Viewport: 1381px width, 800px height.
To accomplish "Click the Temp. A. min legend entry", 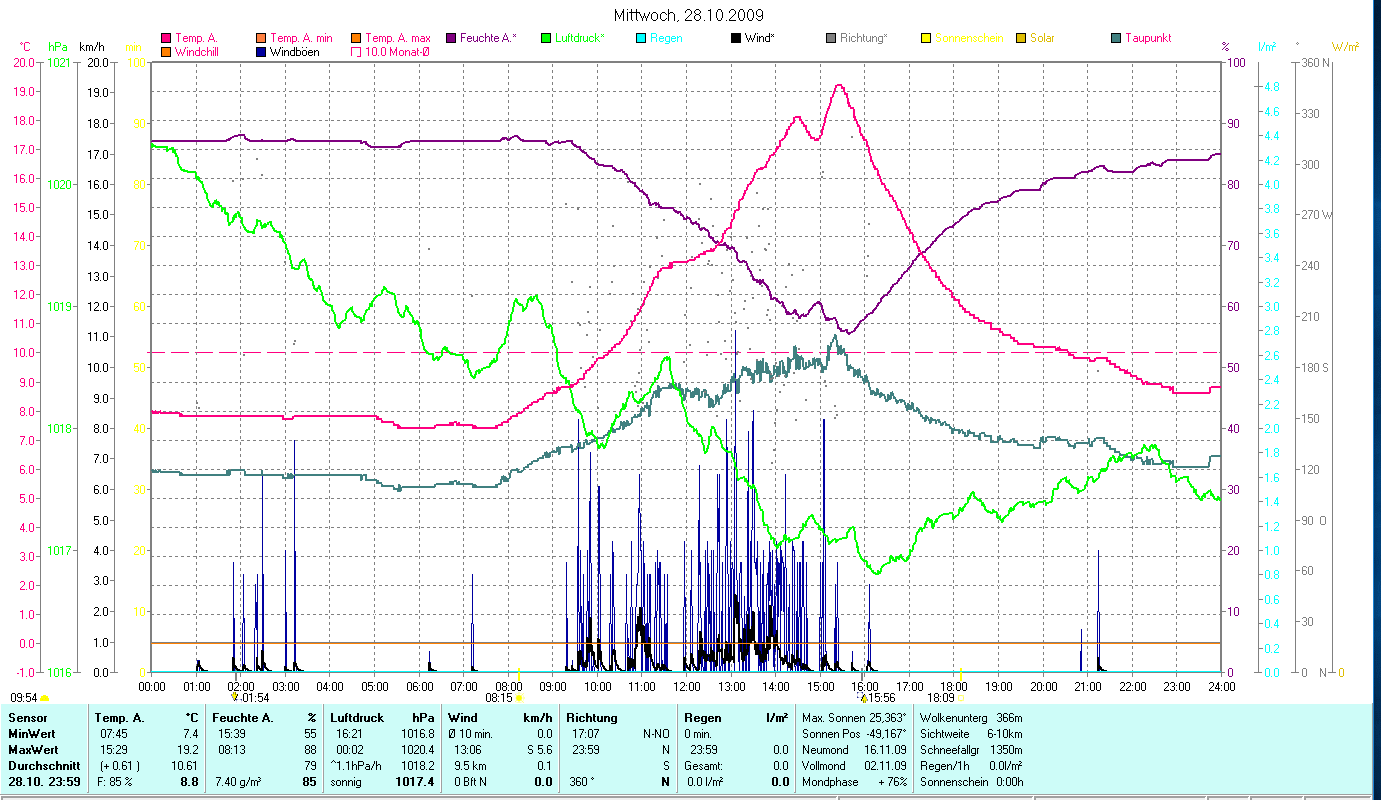I will (302, 38).
